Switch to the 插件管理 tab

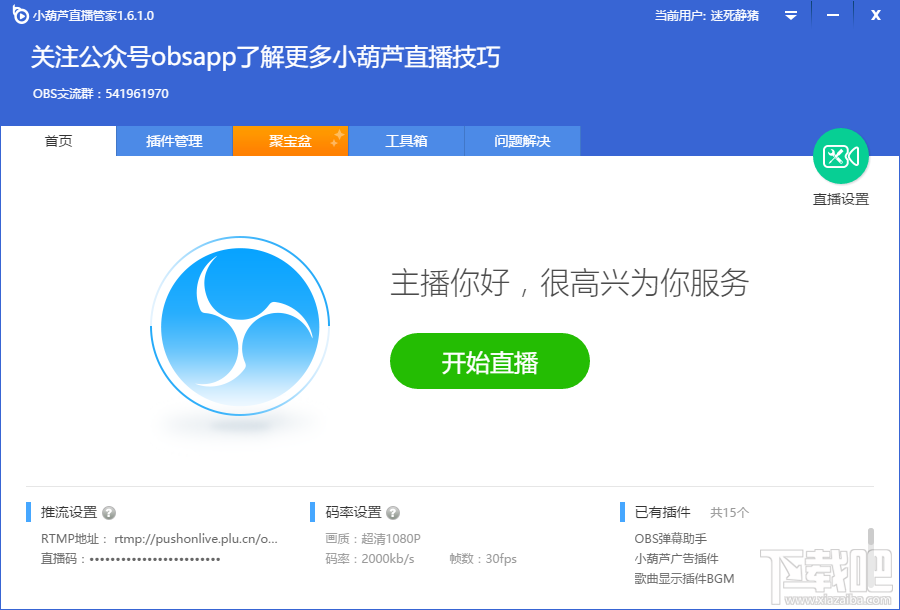[174, 141]
